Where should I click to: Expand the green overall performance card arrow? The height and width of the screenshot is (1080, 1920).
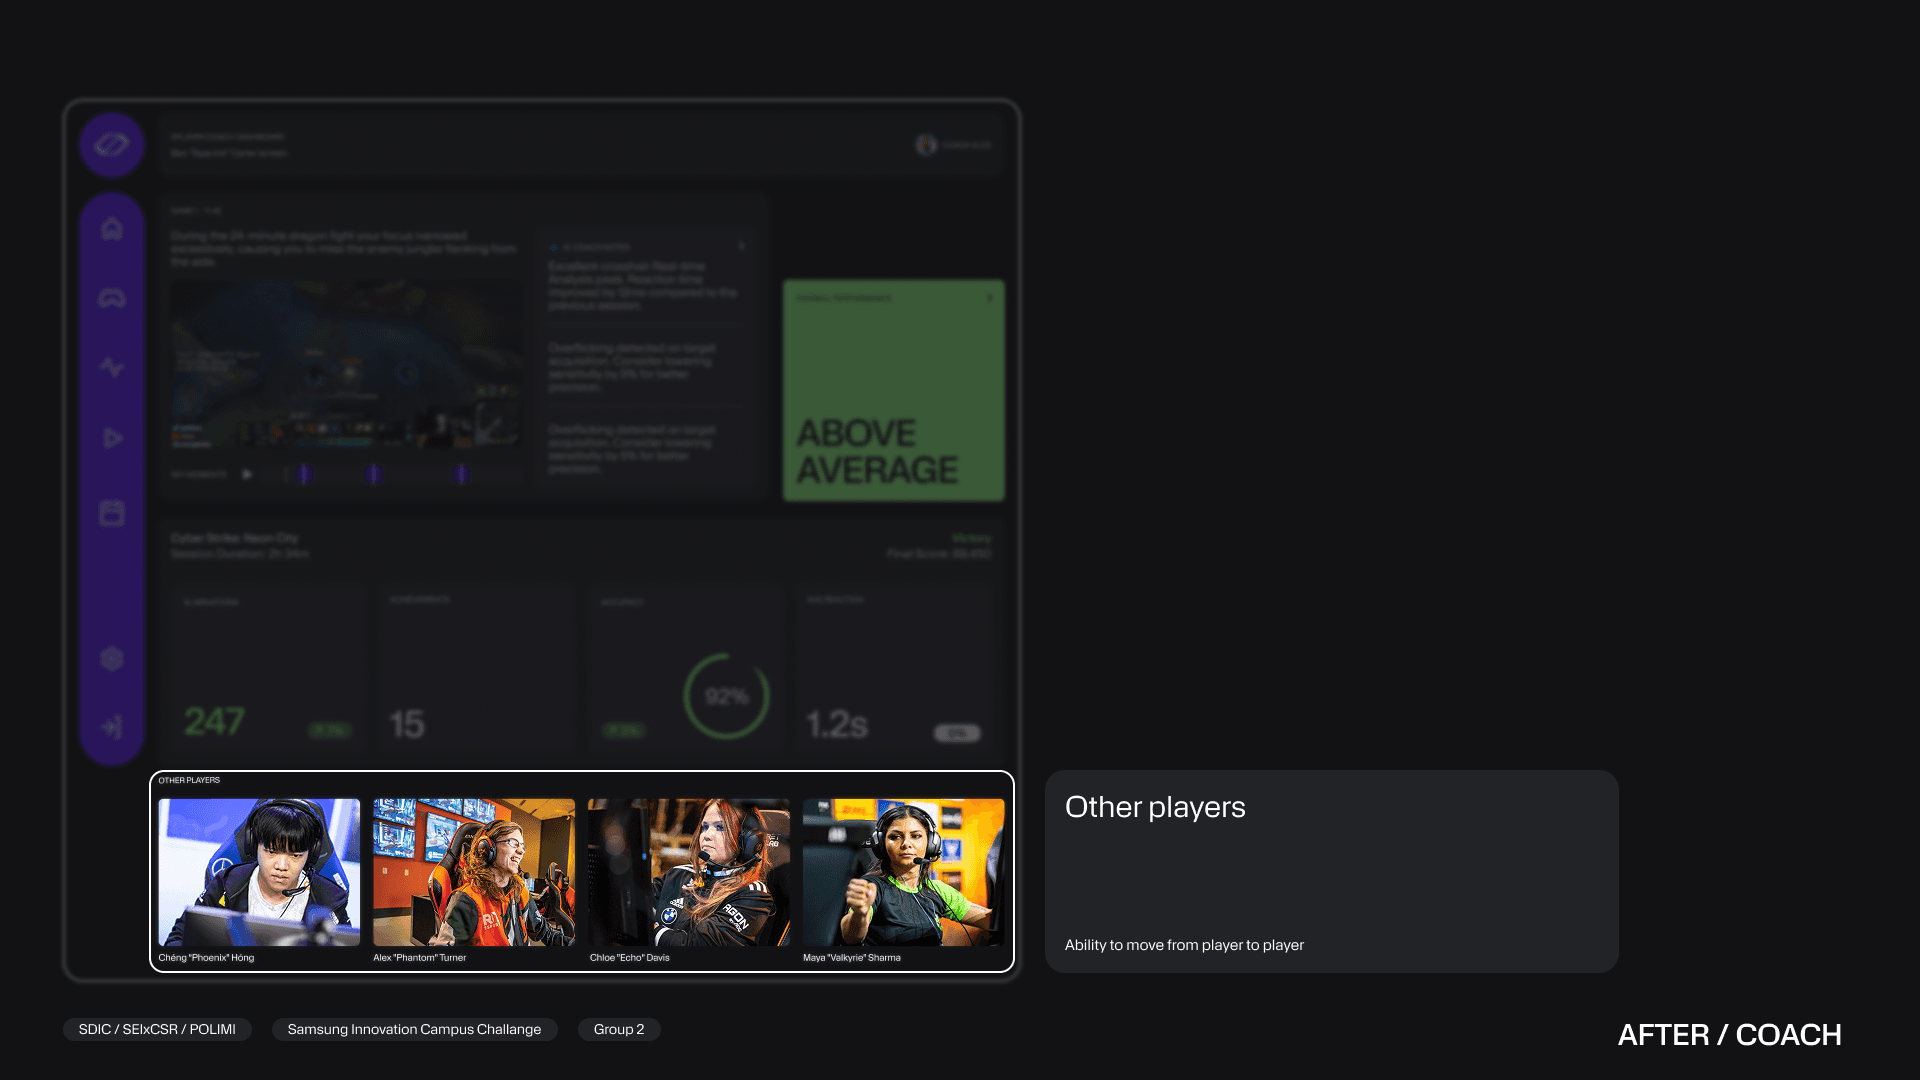(x=989, y=297)
